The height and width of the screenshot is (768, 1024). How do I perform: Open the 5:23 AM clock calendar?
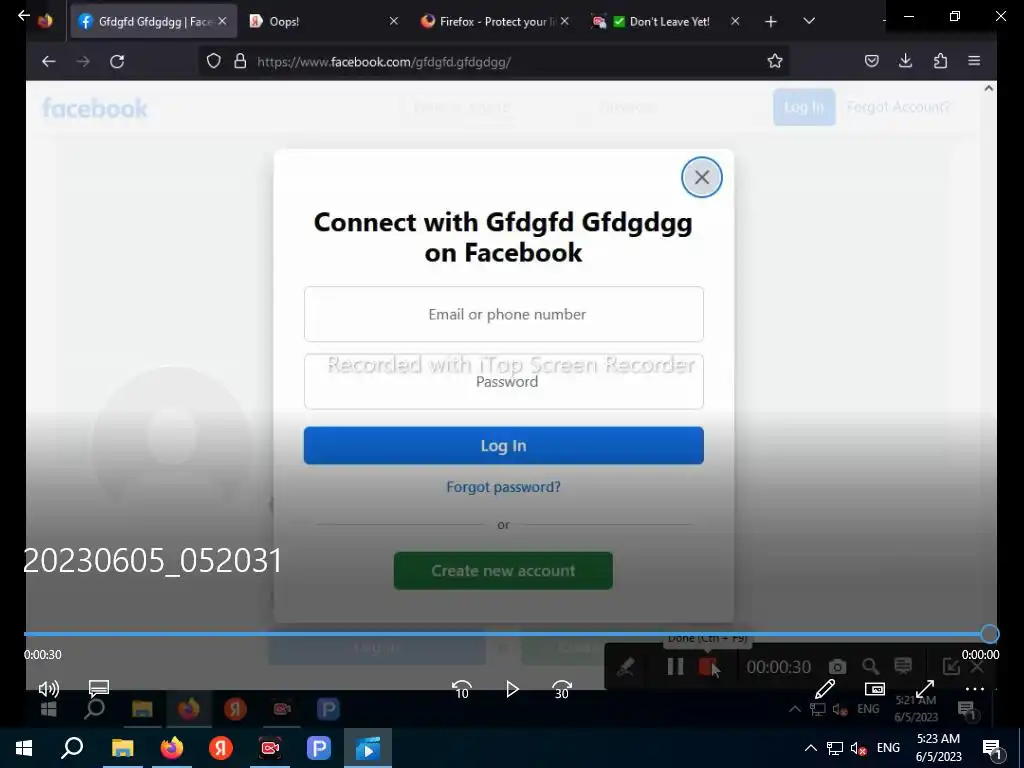tap(938, 748)
